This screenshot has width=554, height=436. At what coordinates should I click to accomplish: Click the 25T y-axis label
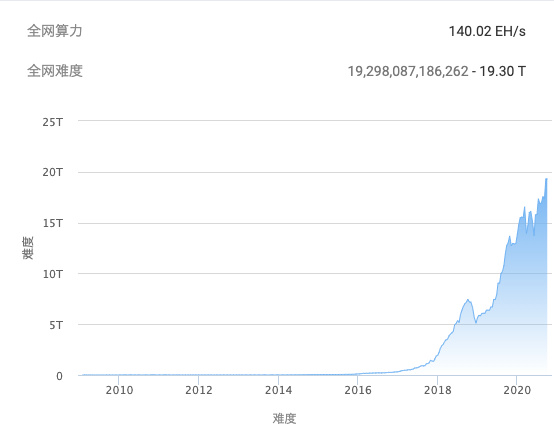coord(53,122)
